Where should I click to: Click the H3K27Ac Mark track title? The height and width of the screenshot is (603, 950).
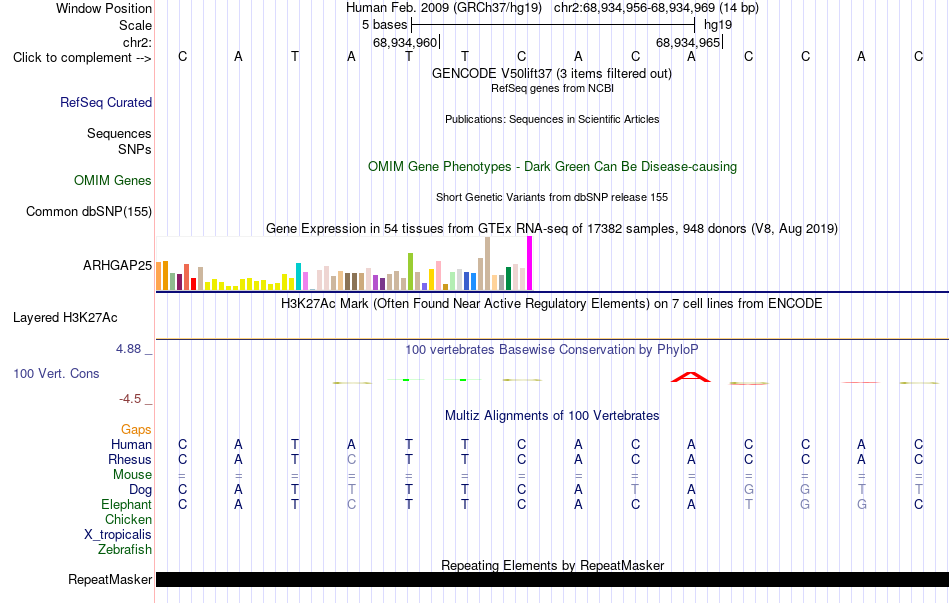point(552,304)
